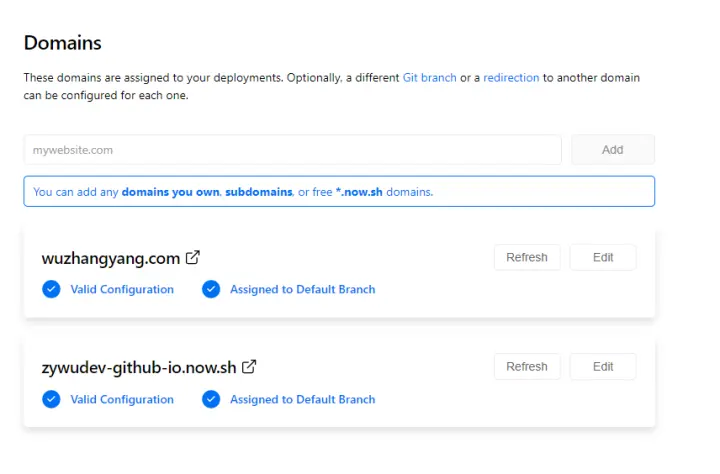Click Valid Configuration label under zywudev-github-io.now.sh
The image size is (720, 474).
(x=122, y=399)
